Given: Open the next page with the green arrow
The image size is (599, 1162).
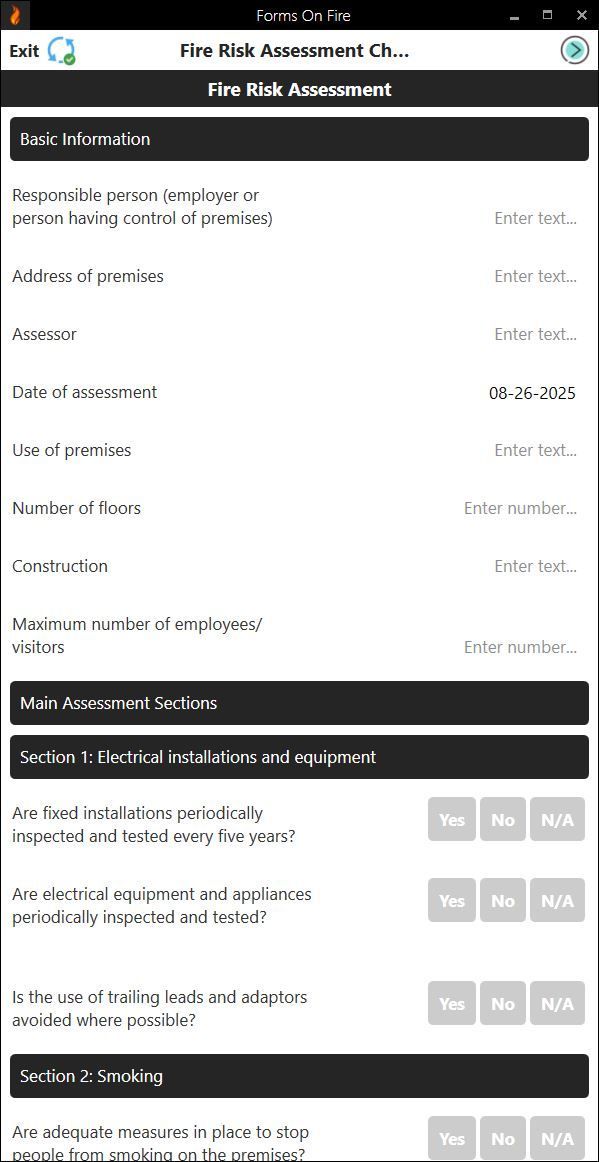Looking at the screenshot, I should pos(573,49).
